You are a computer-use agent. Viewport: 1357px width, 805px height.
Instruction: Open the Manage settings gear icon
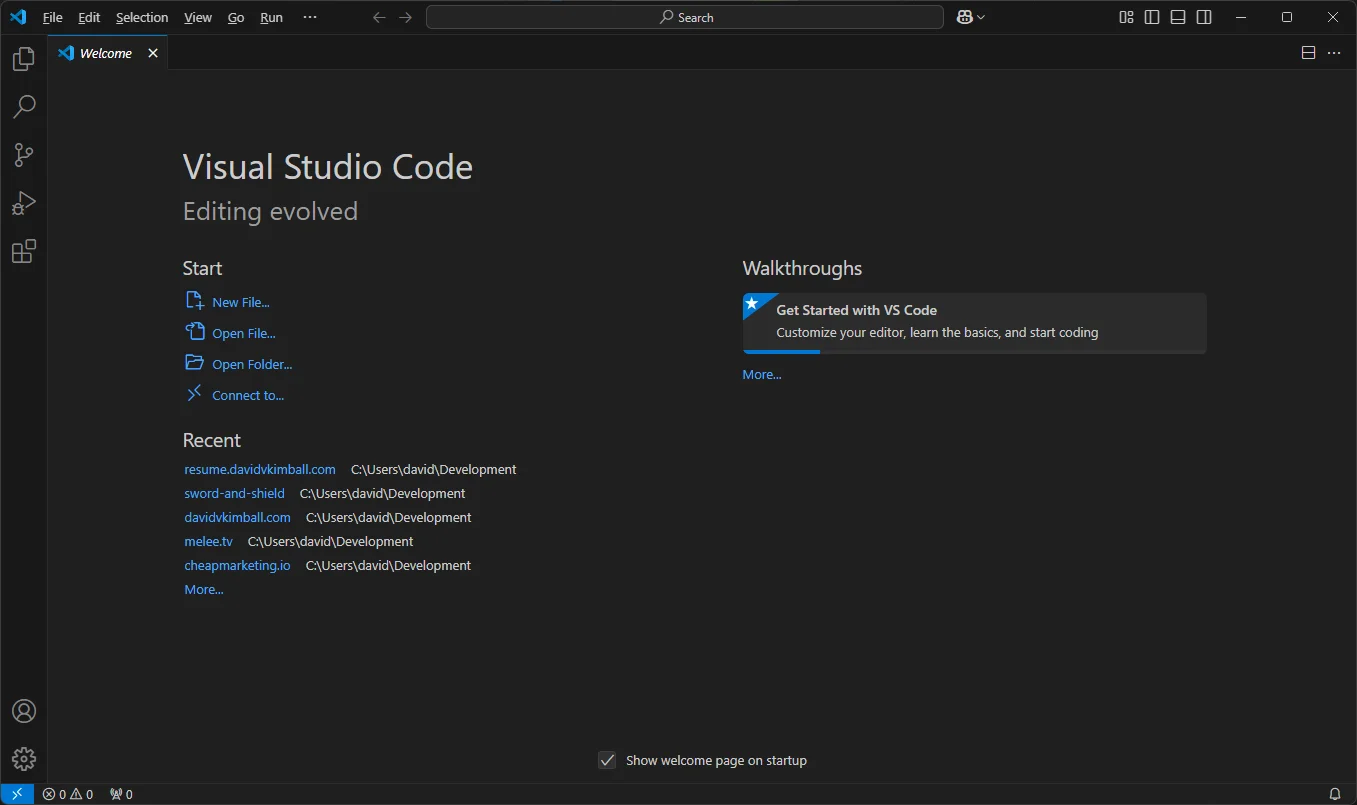[x=23, y=758]
